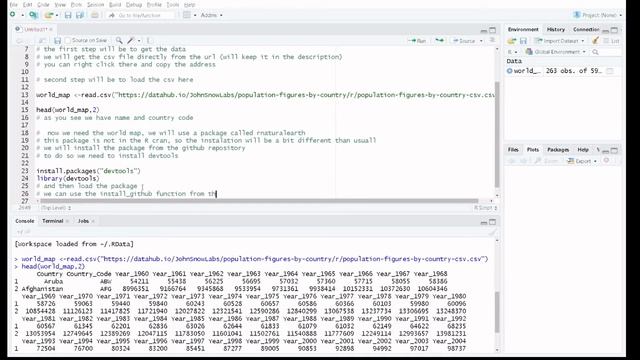Image resolution: width=640 pixels, height=360 pixels.
Task: Expand the world_map data object
Action: (x=509, y=71)
